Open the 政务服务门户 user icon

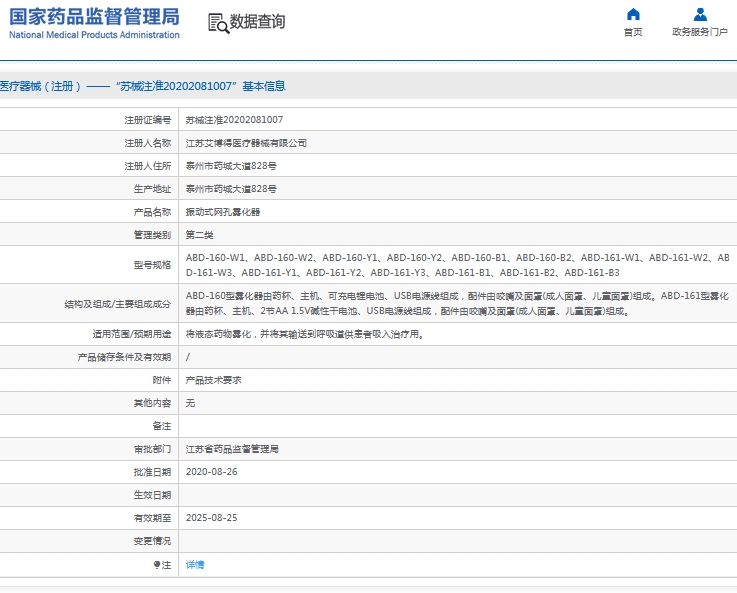700,15
